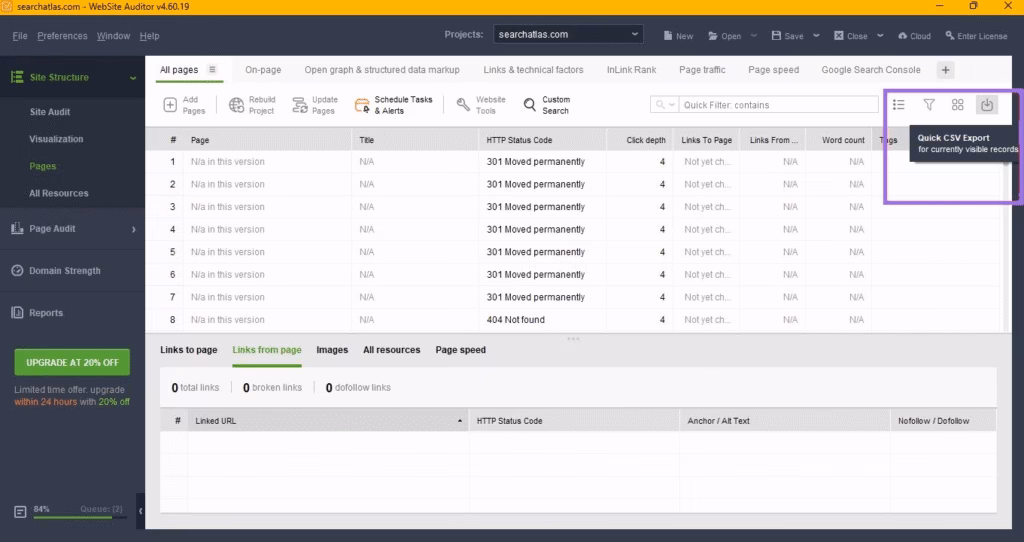Screen dimensions: 1024x542
Task: Click the Add Pages toolbar icon
Action: [x=170, y=105]
